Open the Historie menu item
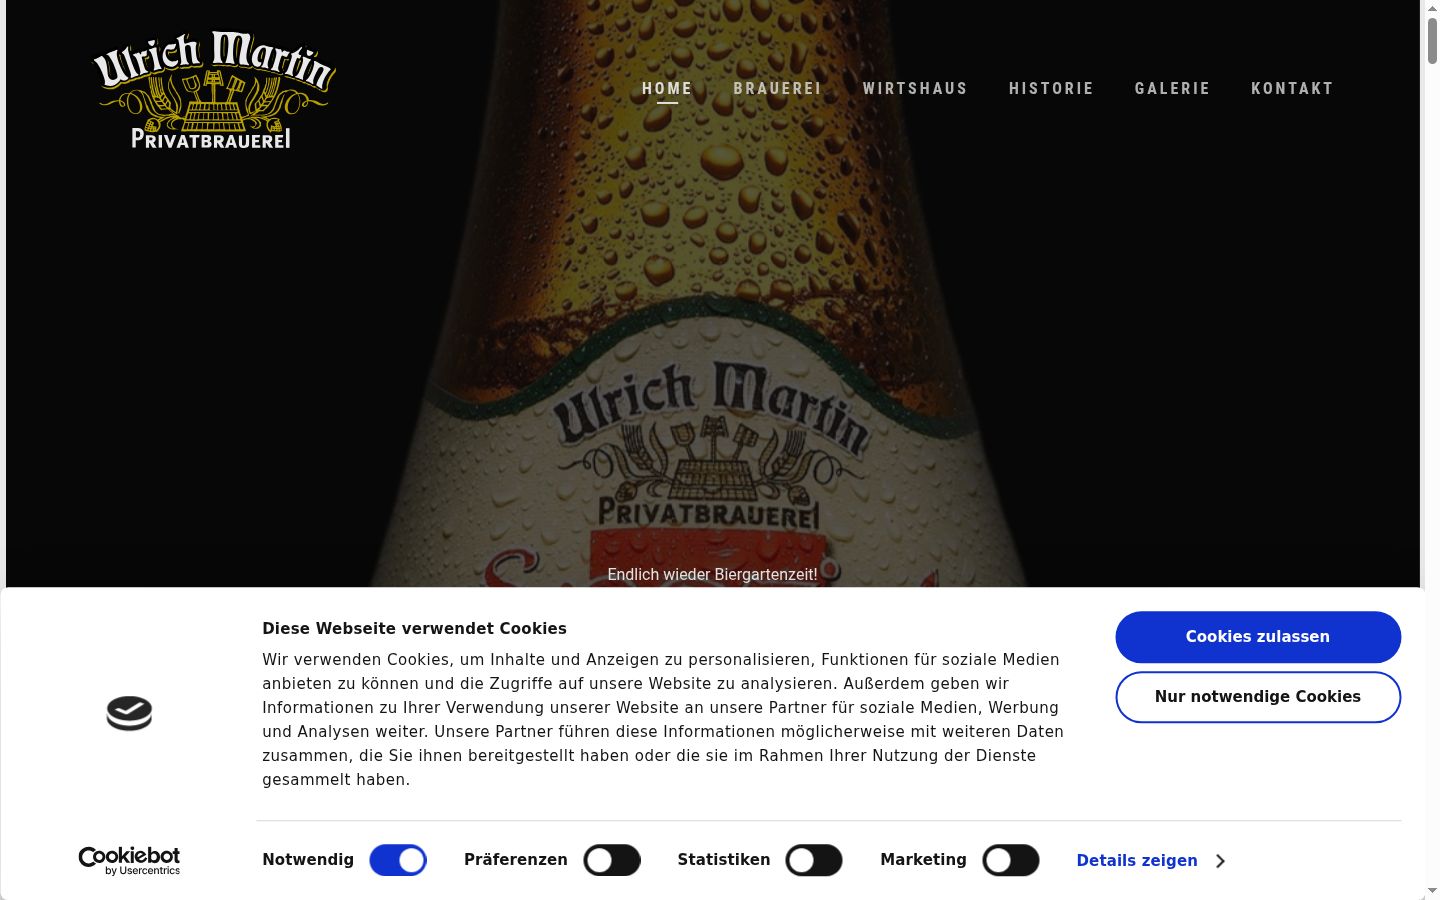The image size is (1440, 900). click(1051, 88)
